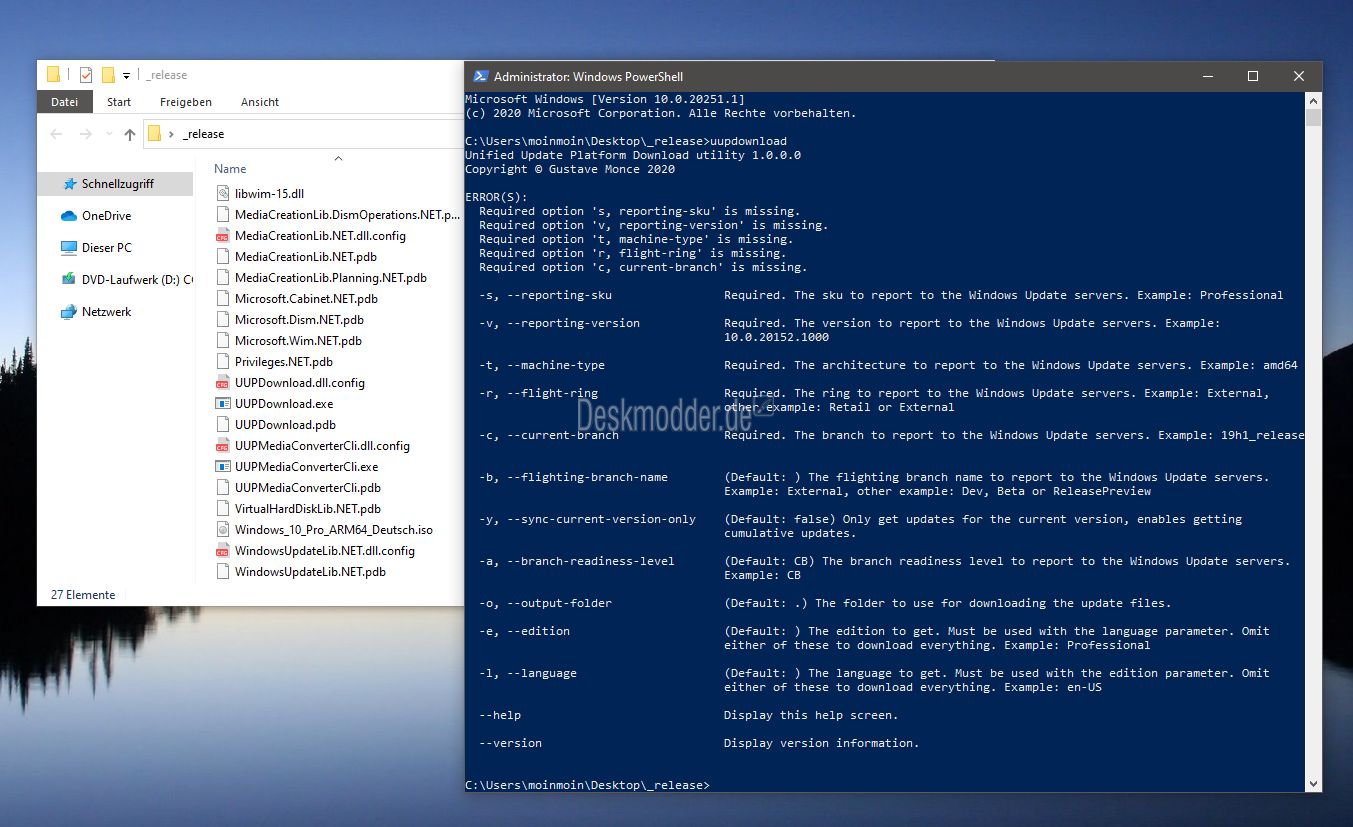
Task: Open the quick access toolbar customize dropdown
Action: coord(127,76)
